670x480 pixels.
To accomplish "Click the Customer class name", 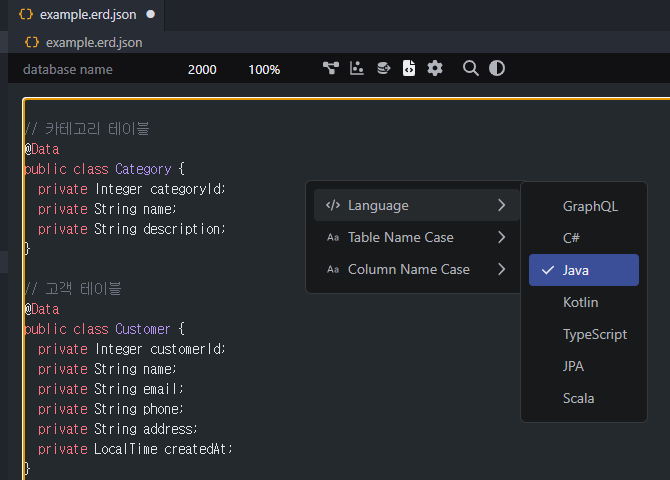I will click(143, 329).
